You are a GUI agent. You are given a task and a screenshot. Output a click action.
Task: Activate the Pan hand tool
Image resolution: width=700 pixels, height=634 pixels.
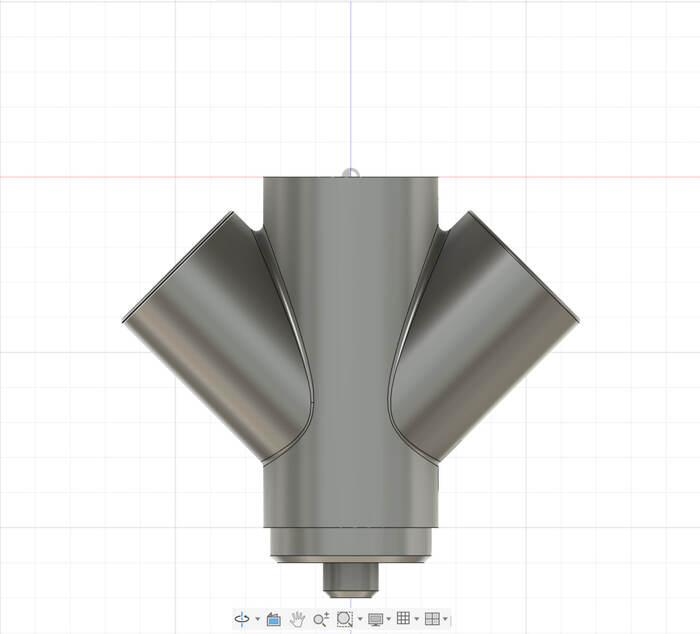pos(298,619)
